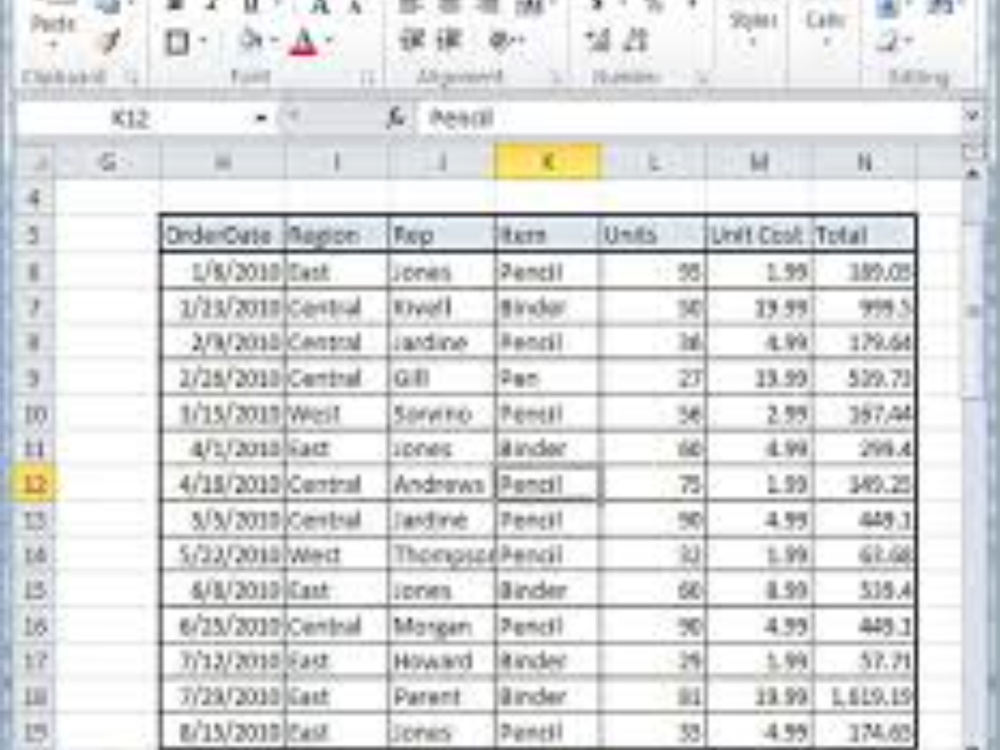Select the cell containing Andrews
Image resolution: width=1000 pixels, height=750 pixels.
click(x=441, y=484)
